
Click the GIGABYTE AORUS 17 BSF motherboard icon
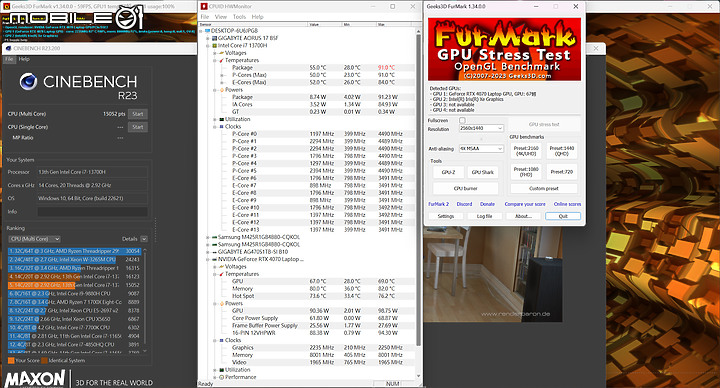[x=214, y=38]
